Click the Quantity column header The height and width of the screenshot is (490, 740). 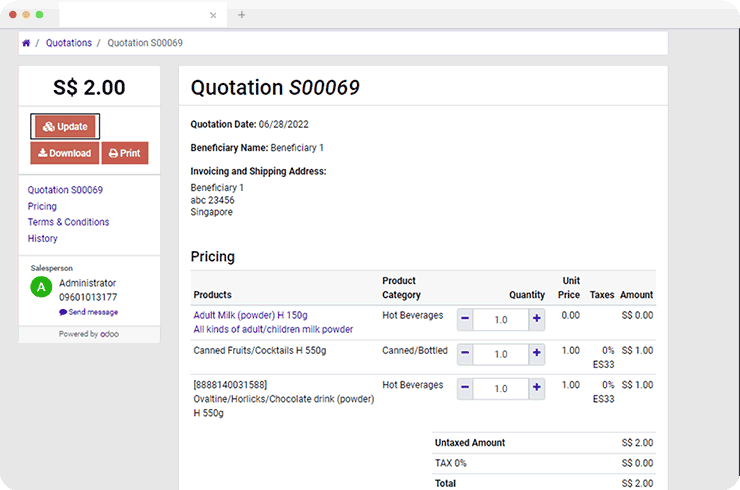[x=527, y=295]
